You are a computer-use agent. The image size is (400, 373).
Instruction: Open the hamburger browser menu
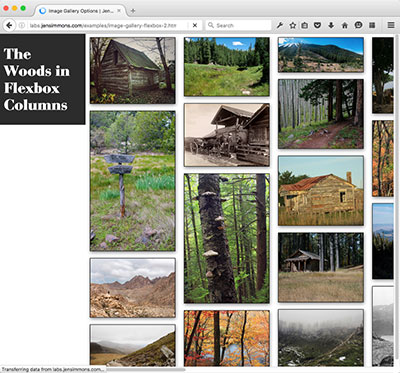point(391,25)
